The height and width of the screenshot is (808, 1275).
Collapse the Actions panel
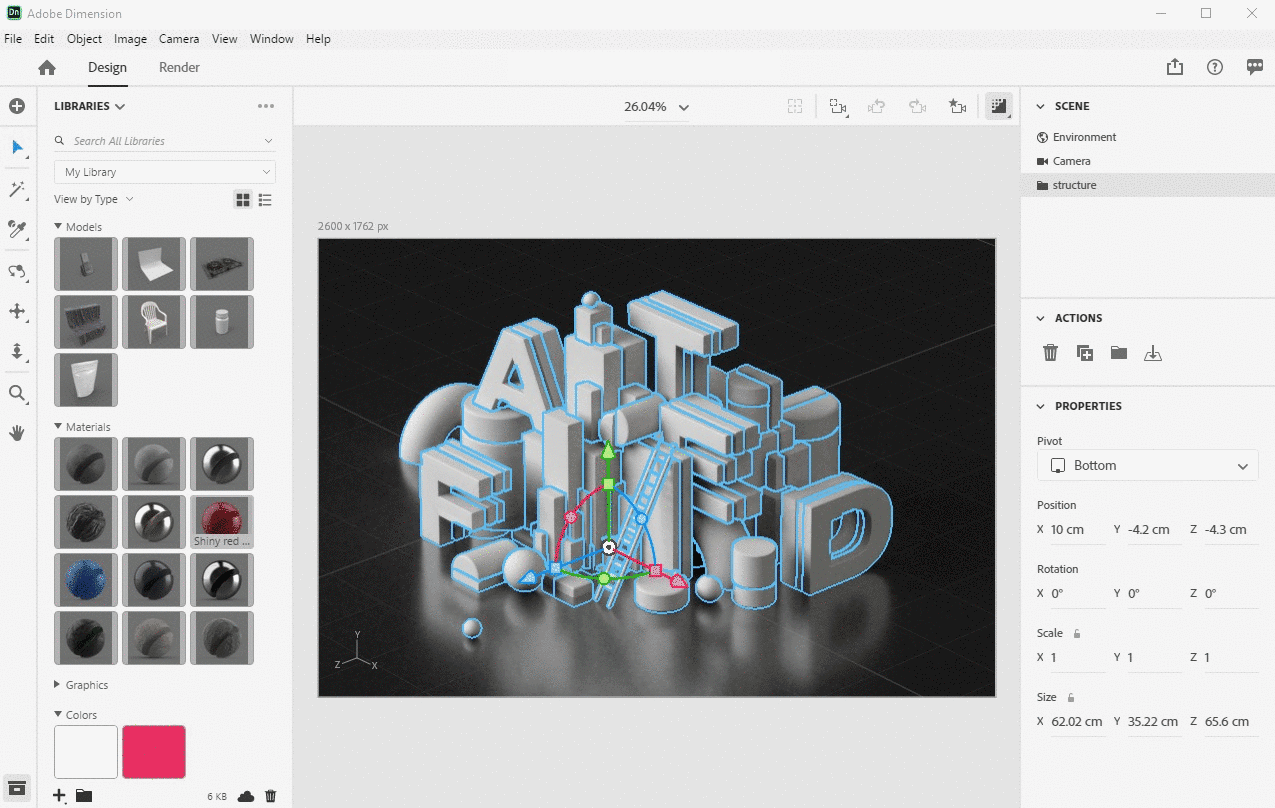[1040, 318]
